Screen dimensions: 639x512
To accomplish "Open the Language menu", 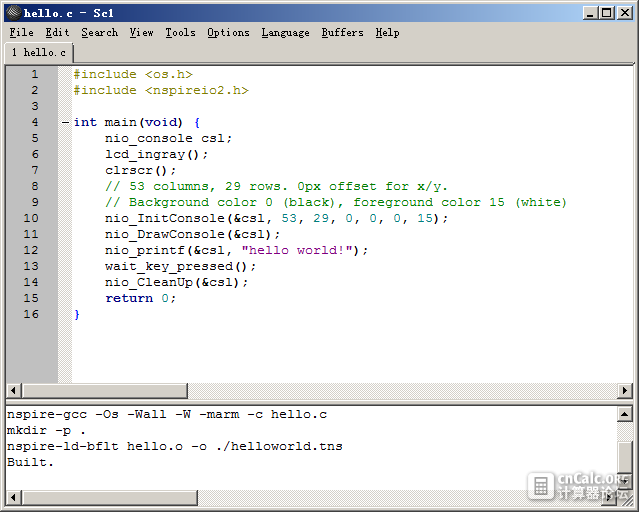I will coord(285,33).
